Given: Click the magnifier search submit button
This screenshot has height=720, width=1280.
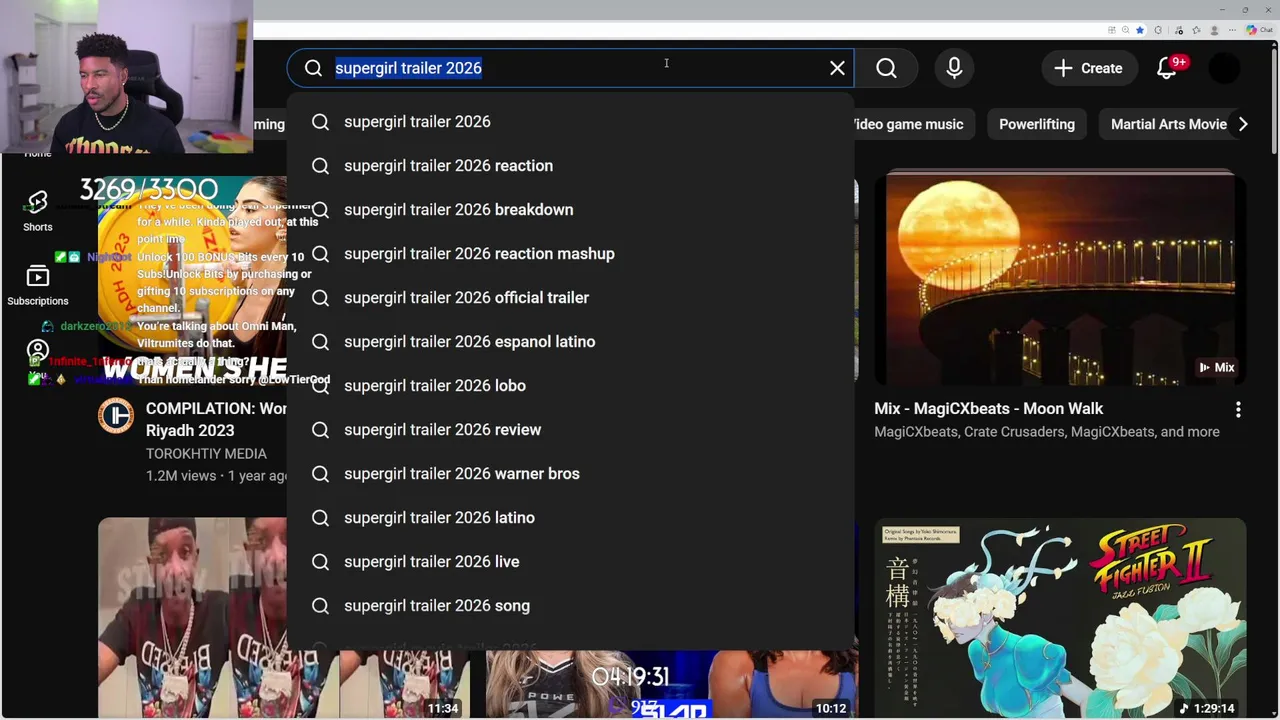Looking at the screenshot, I should tap(886, 68).
